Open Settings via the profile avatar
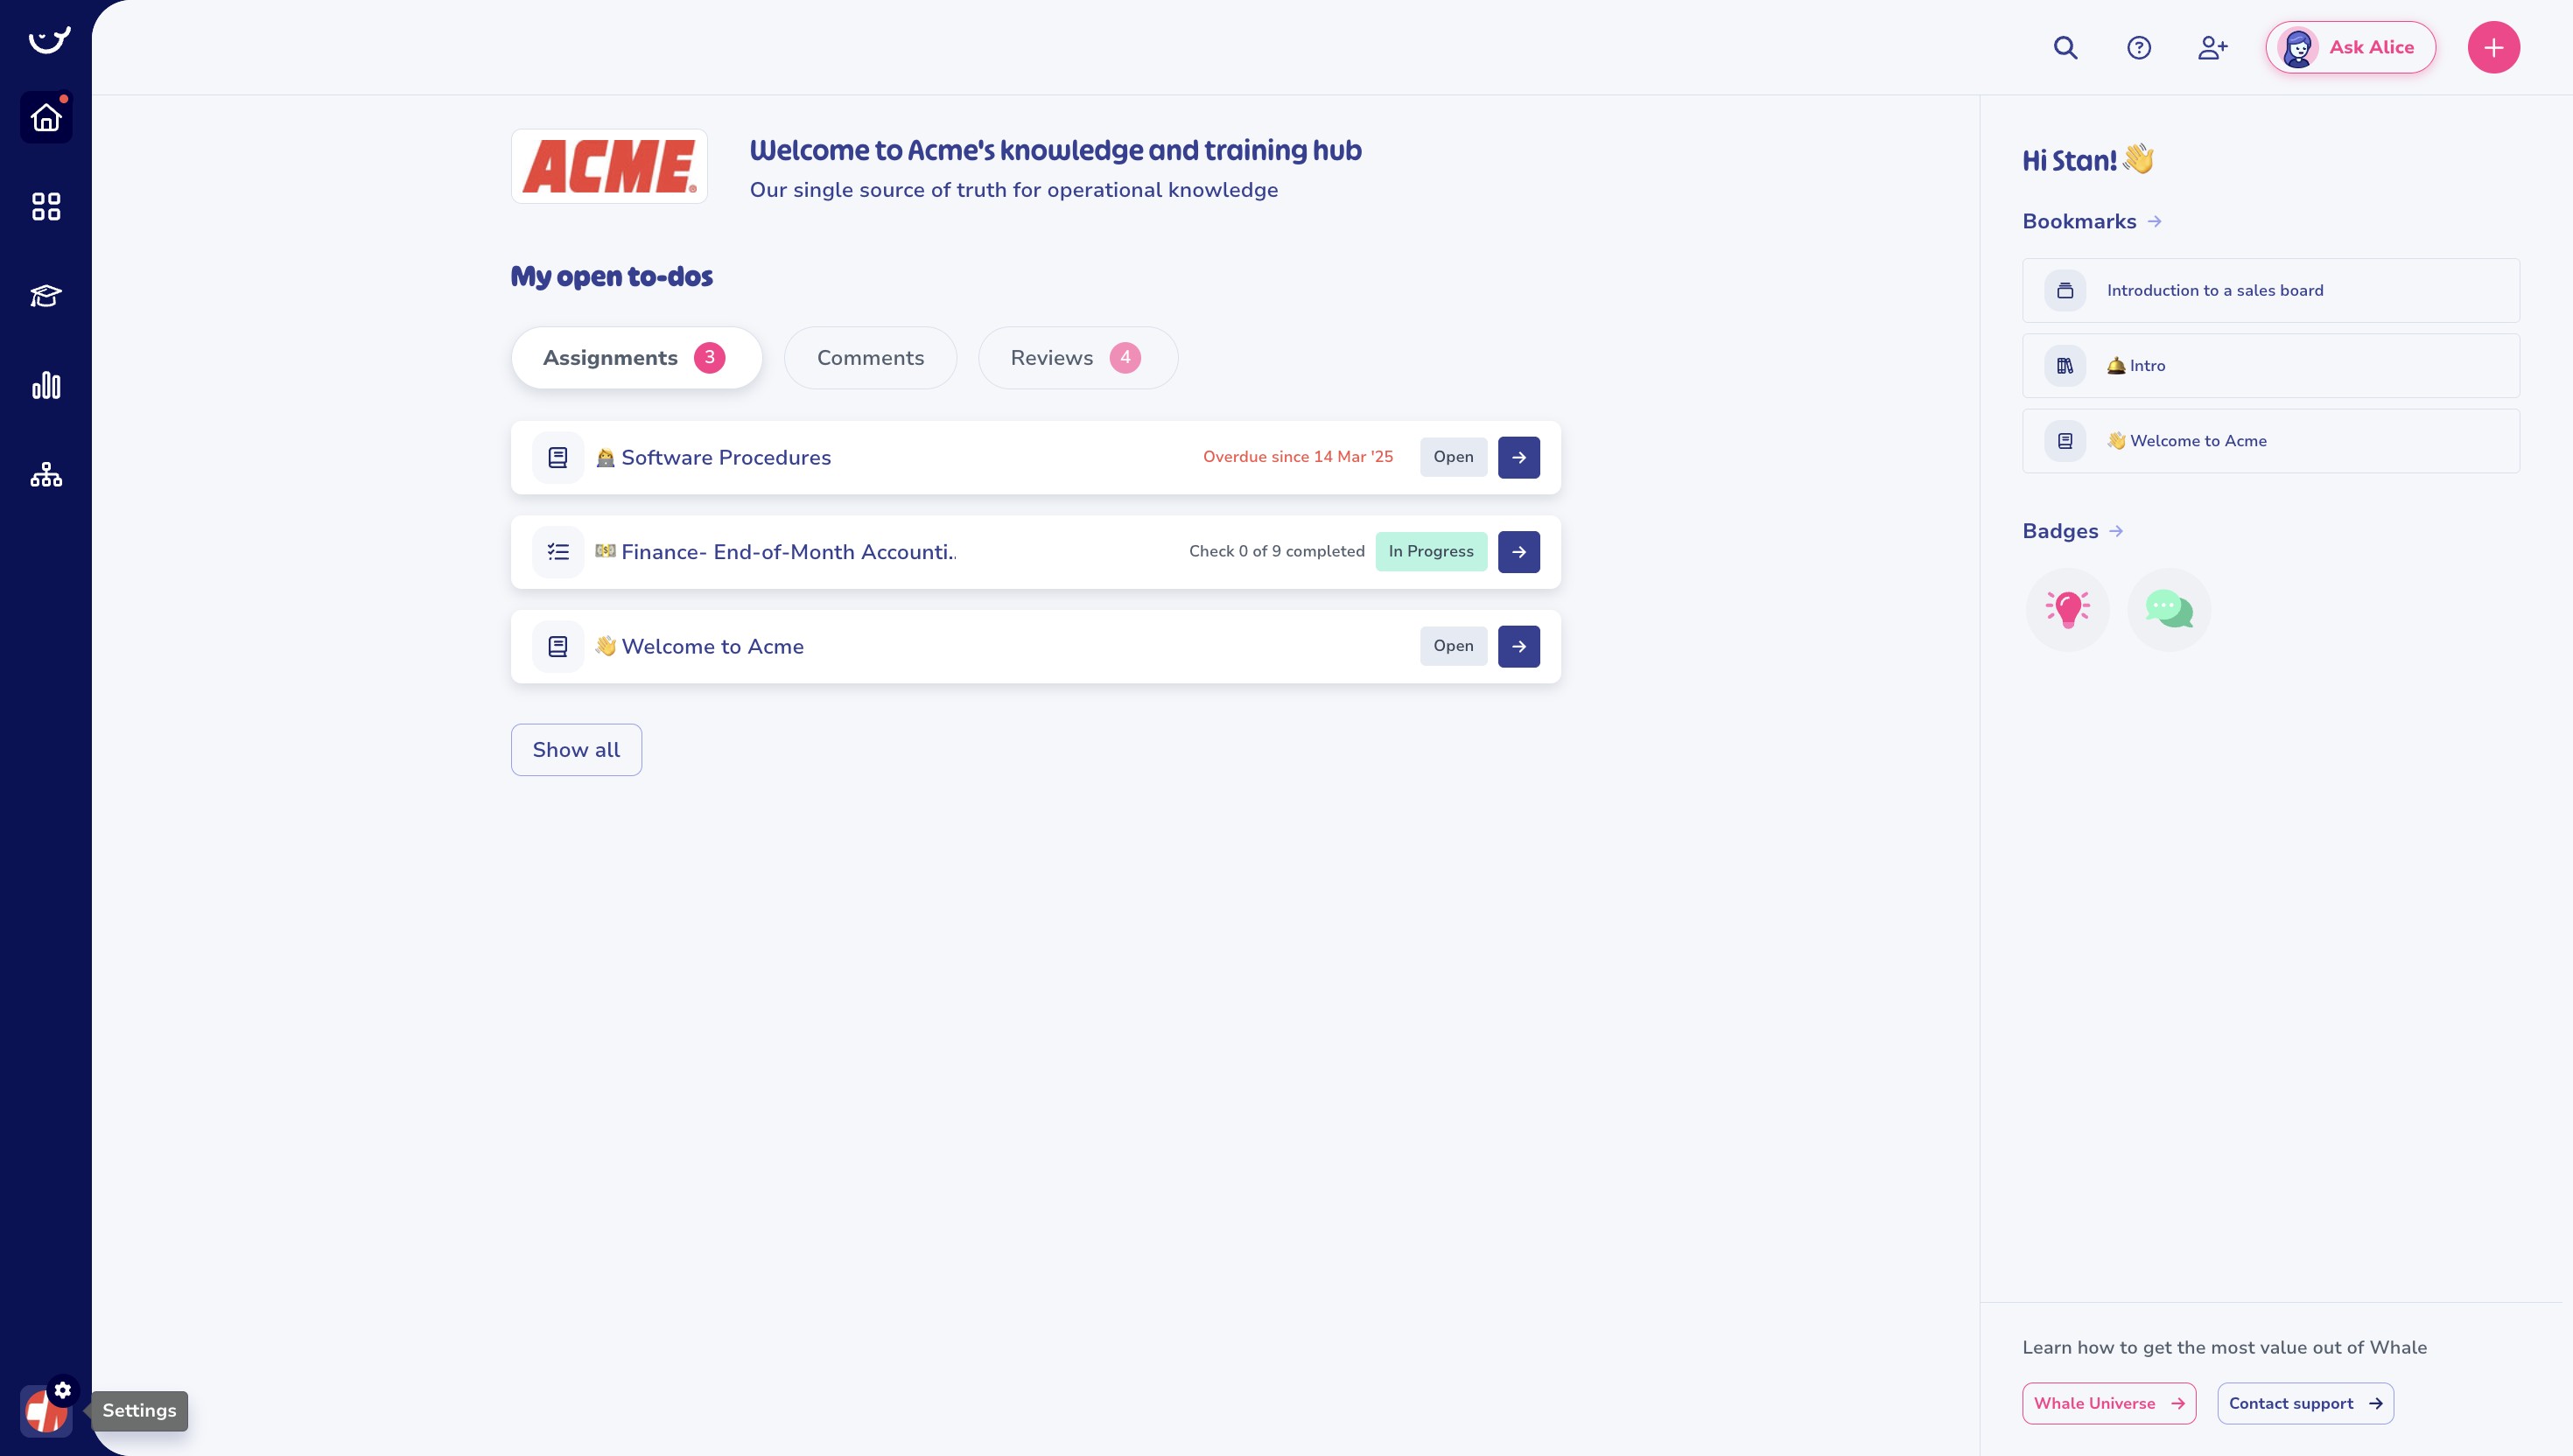2573x1456 pixels. pos(46,1410)
